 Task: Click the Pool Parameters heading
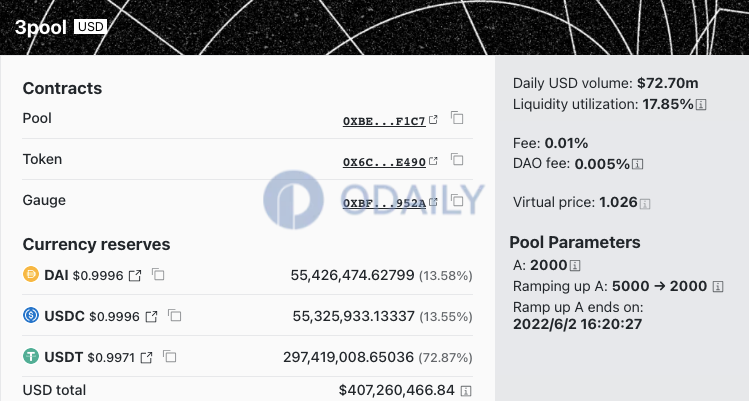[x=575, y=242]
